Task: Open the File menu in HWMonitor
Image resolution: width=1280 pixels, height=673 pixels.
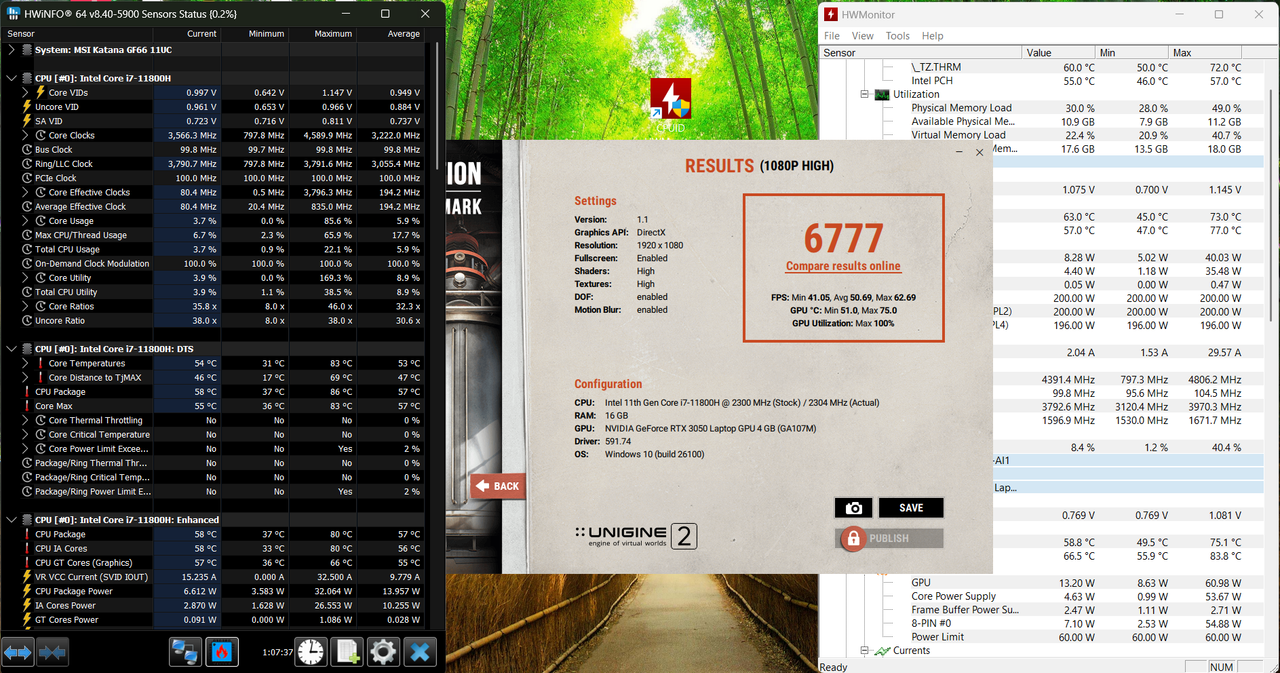Action: point(832,36)
